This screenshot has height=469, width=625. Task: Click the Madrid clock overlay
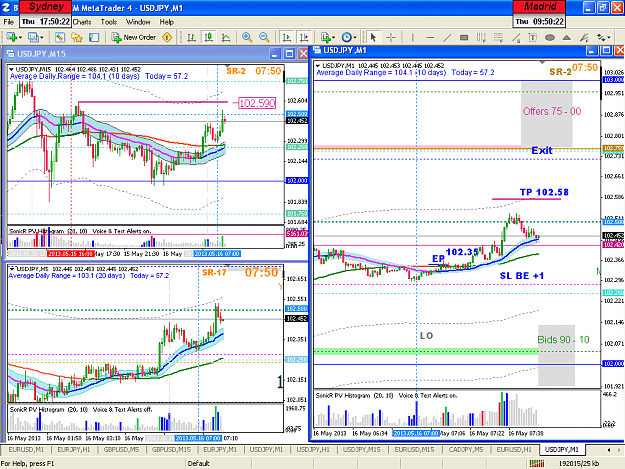[x=539, y=14]
